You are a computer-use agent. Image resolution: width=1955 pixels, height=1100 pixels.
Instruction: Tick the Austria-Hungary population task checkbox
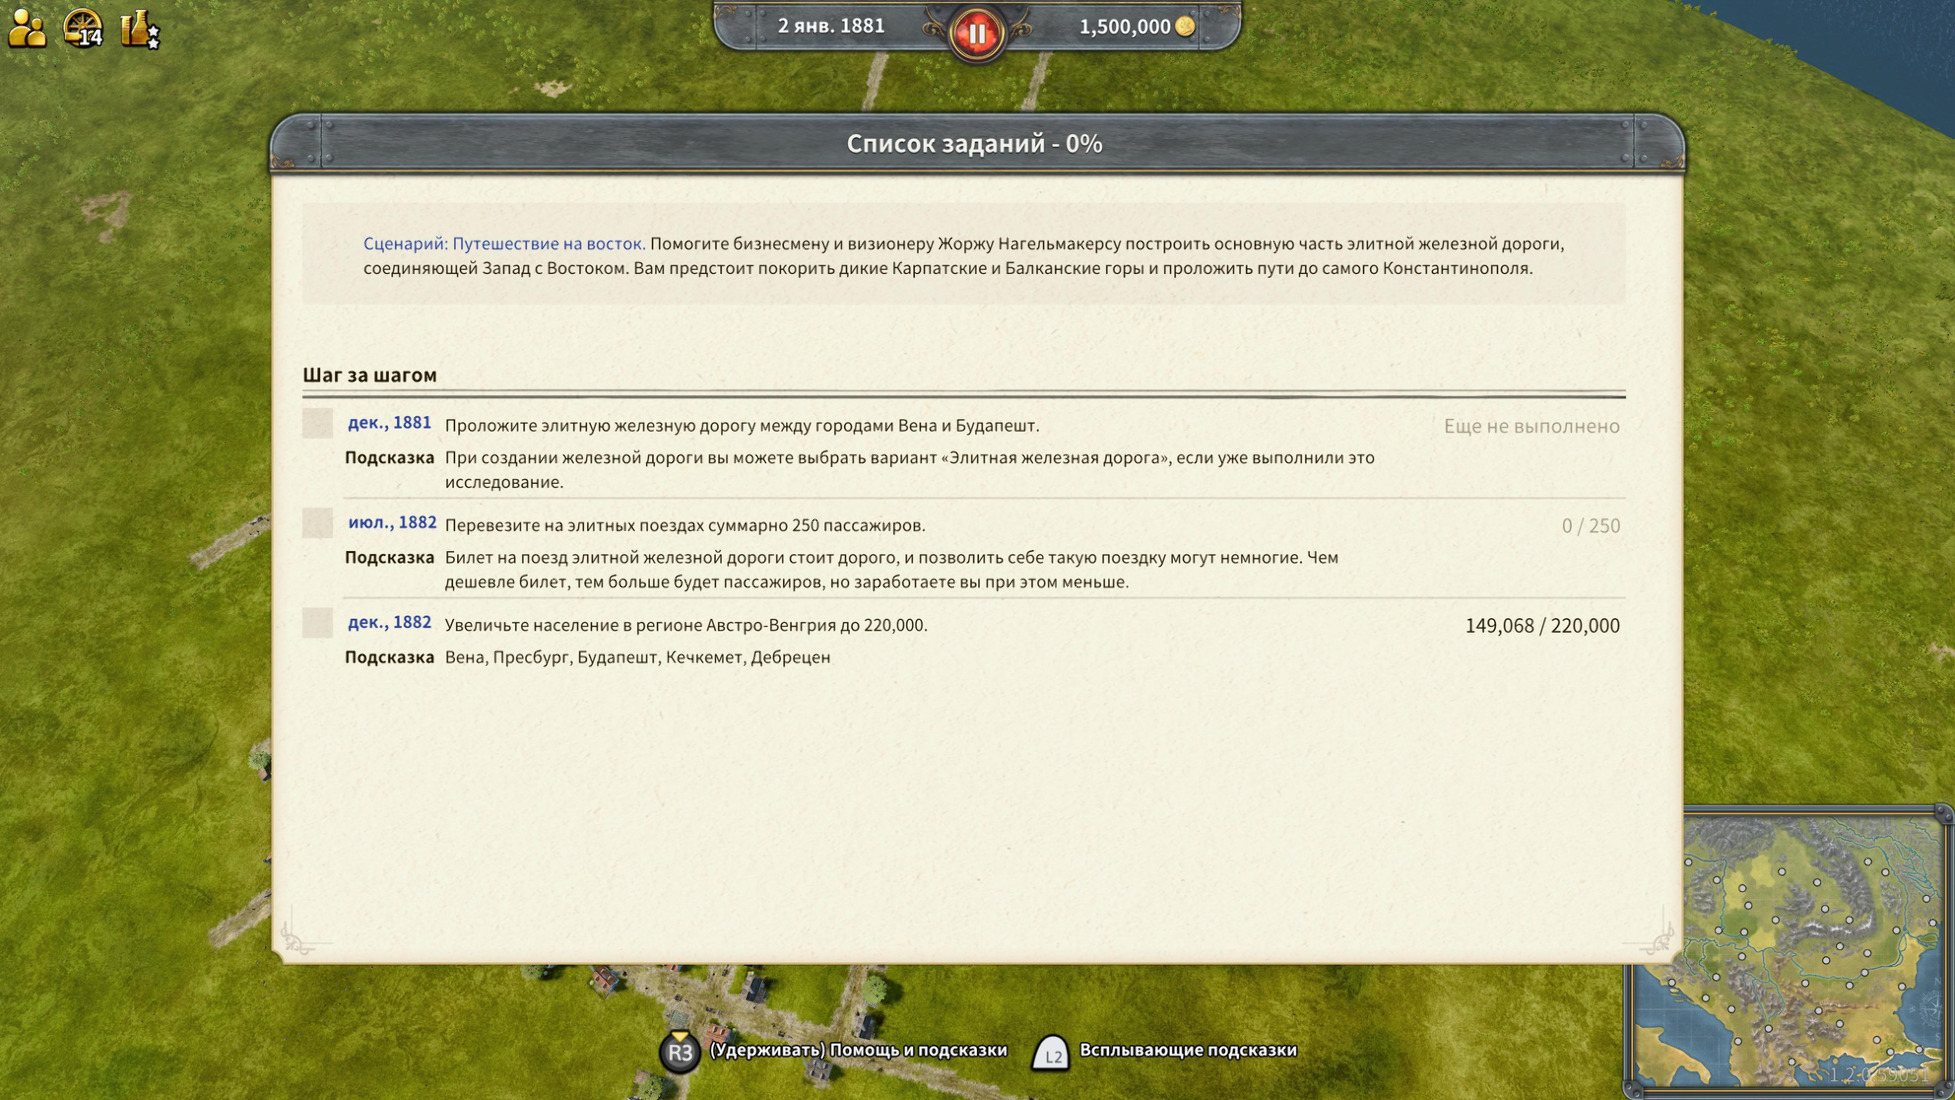pos(318,623)
